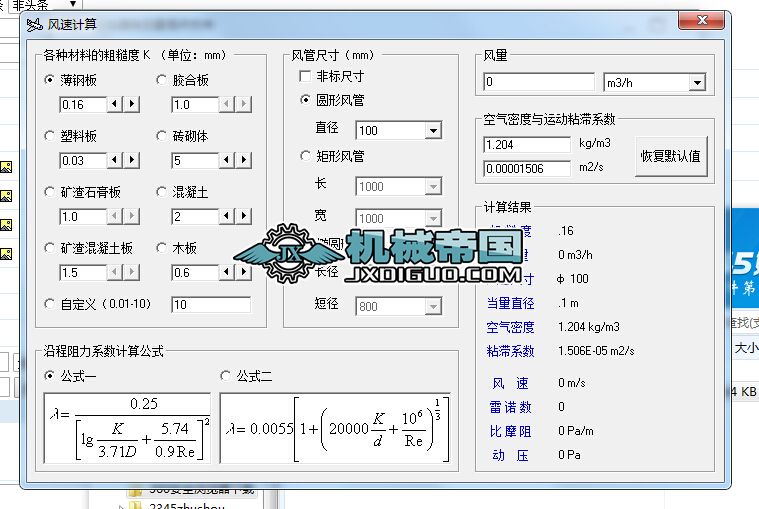
Task: Open the m3/h airflow unit dropdown
Action: (697, 83)
